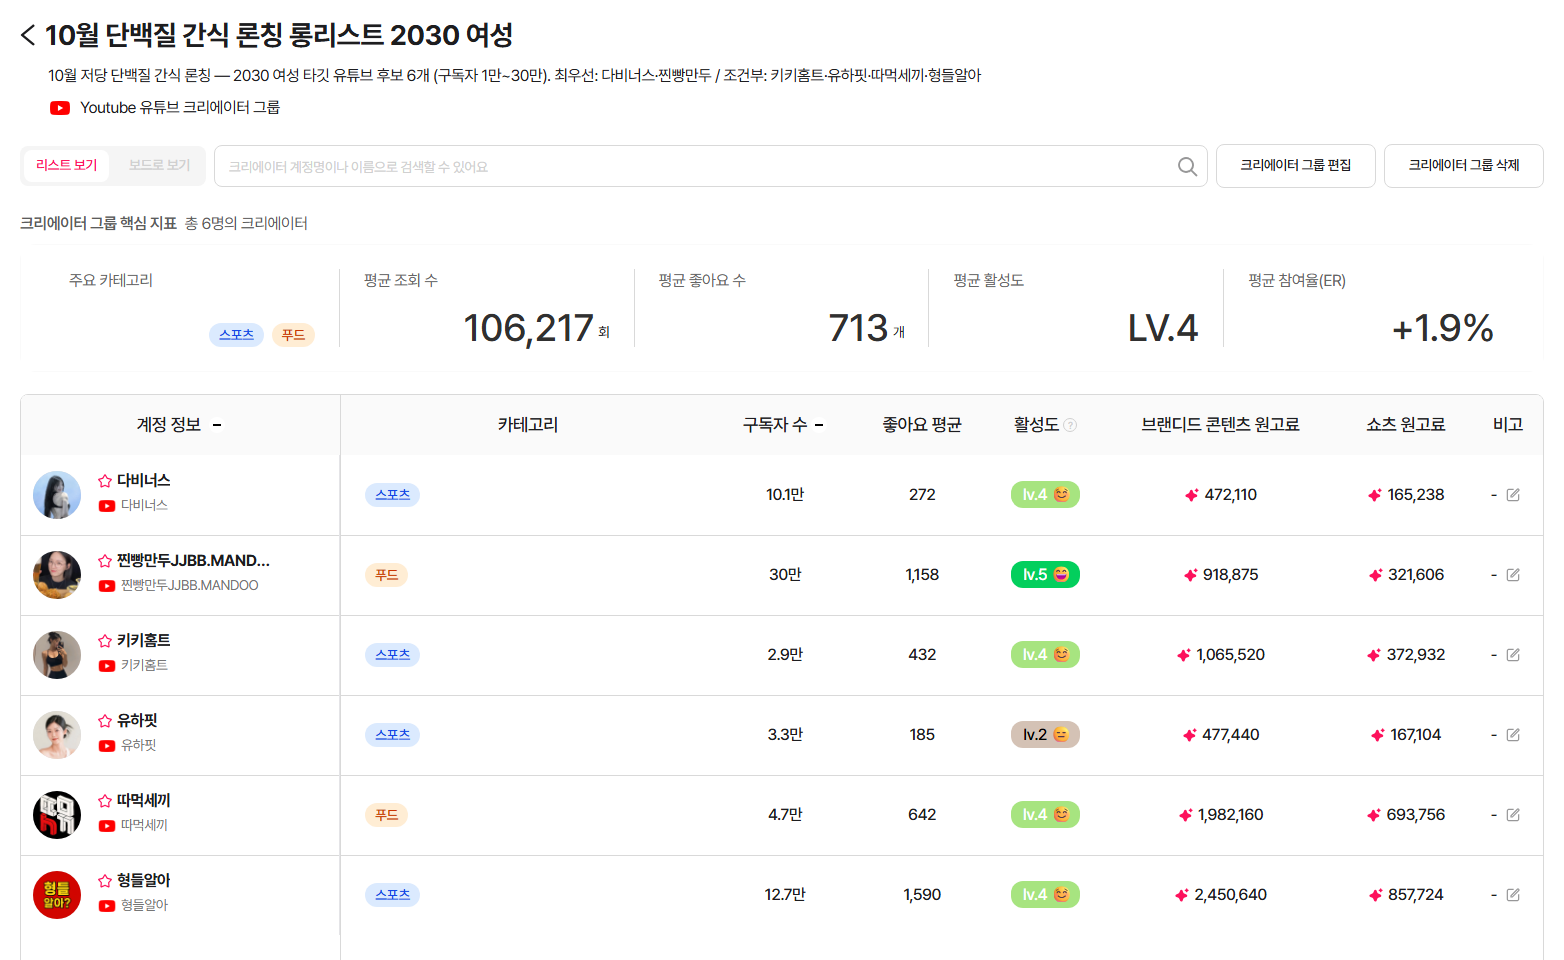
Task: Open the 키키홈트 channel handle link
Action: [x=144, y=666]
